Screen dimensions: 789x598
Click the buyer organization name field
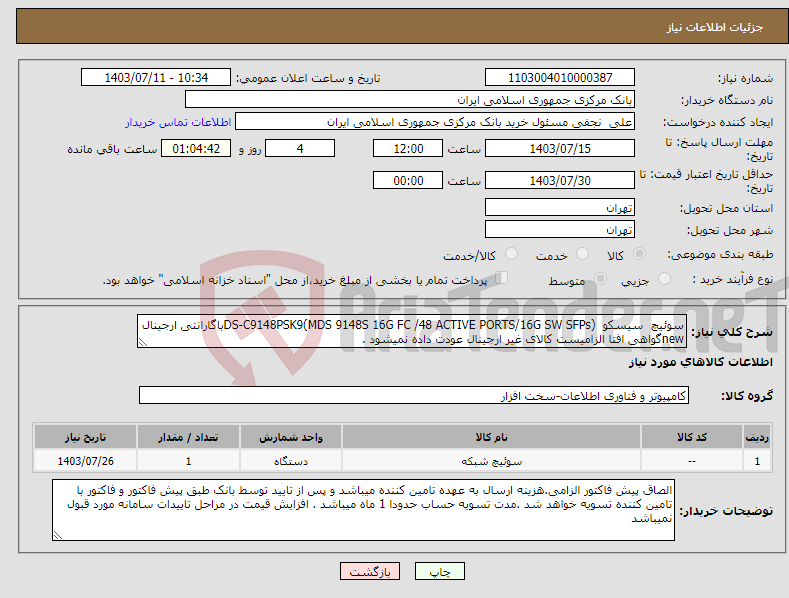coord(410,100)
